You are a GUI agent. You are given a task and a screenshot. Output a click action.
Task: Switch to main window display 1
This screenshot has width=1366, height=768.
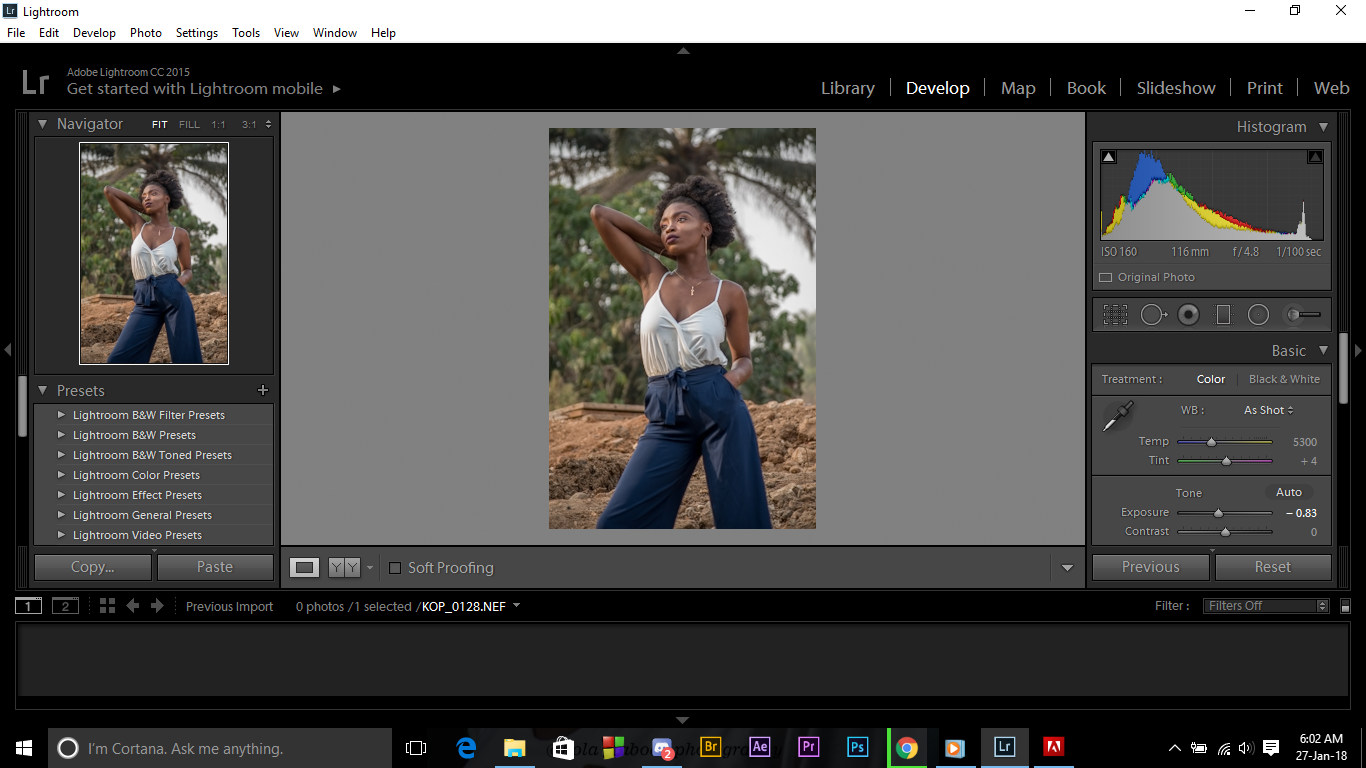tap(28, 606)
